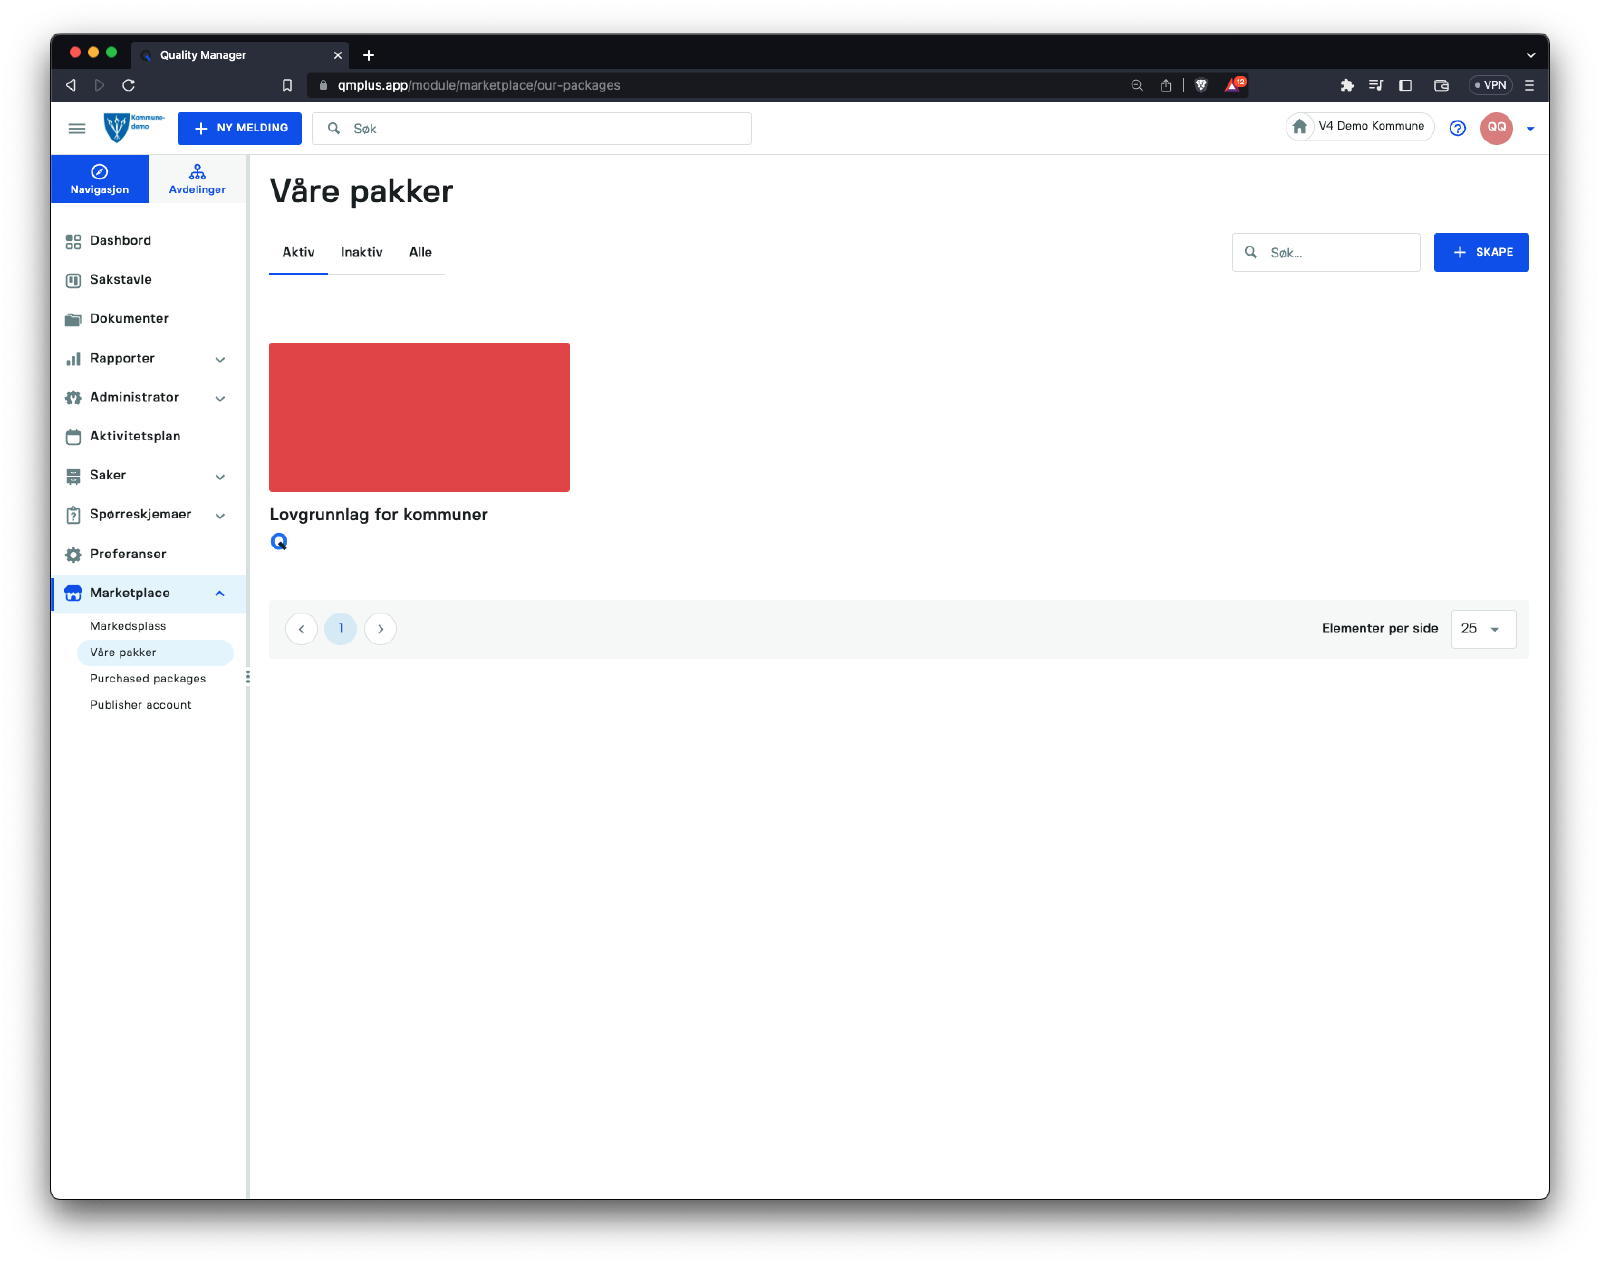Open Avdelinger organization panel
1600x1266 pixels.
pyautogui.click(x=197, y=179)
